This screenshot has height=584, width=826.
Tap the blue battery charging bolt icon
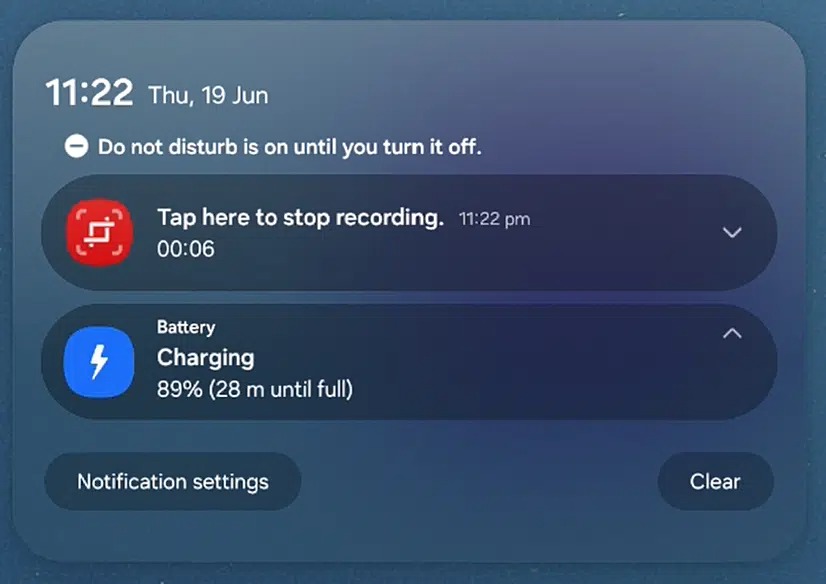[x=99, y=362]
